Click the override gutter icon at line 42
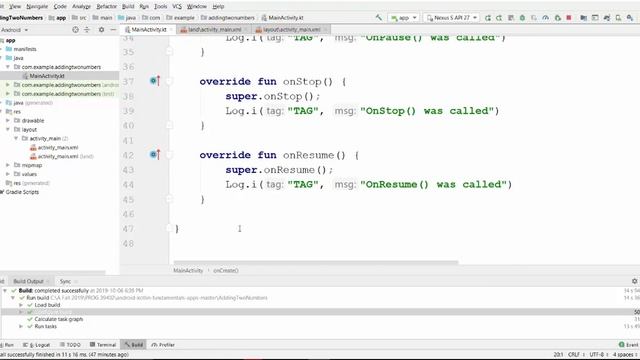 click(x=155, y=154)
